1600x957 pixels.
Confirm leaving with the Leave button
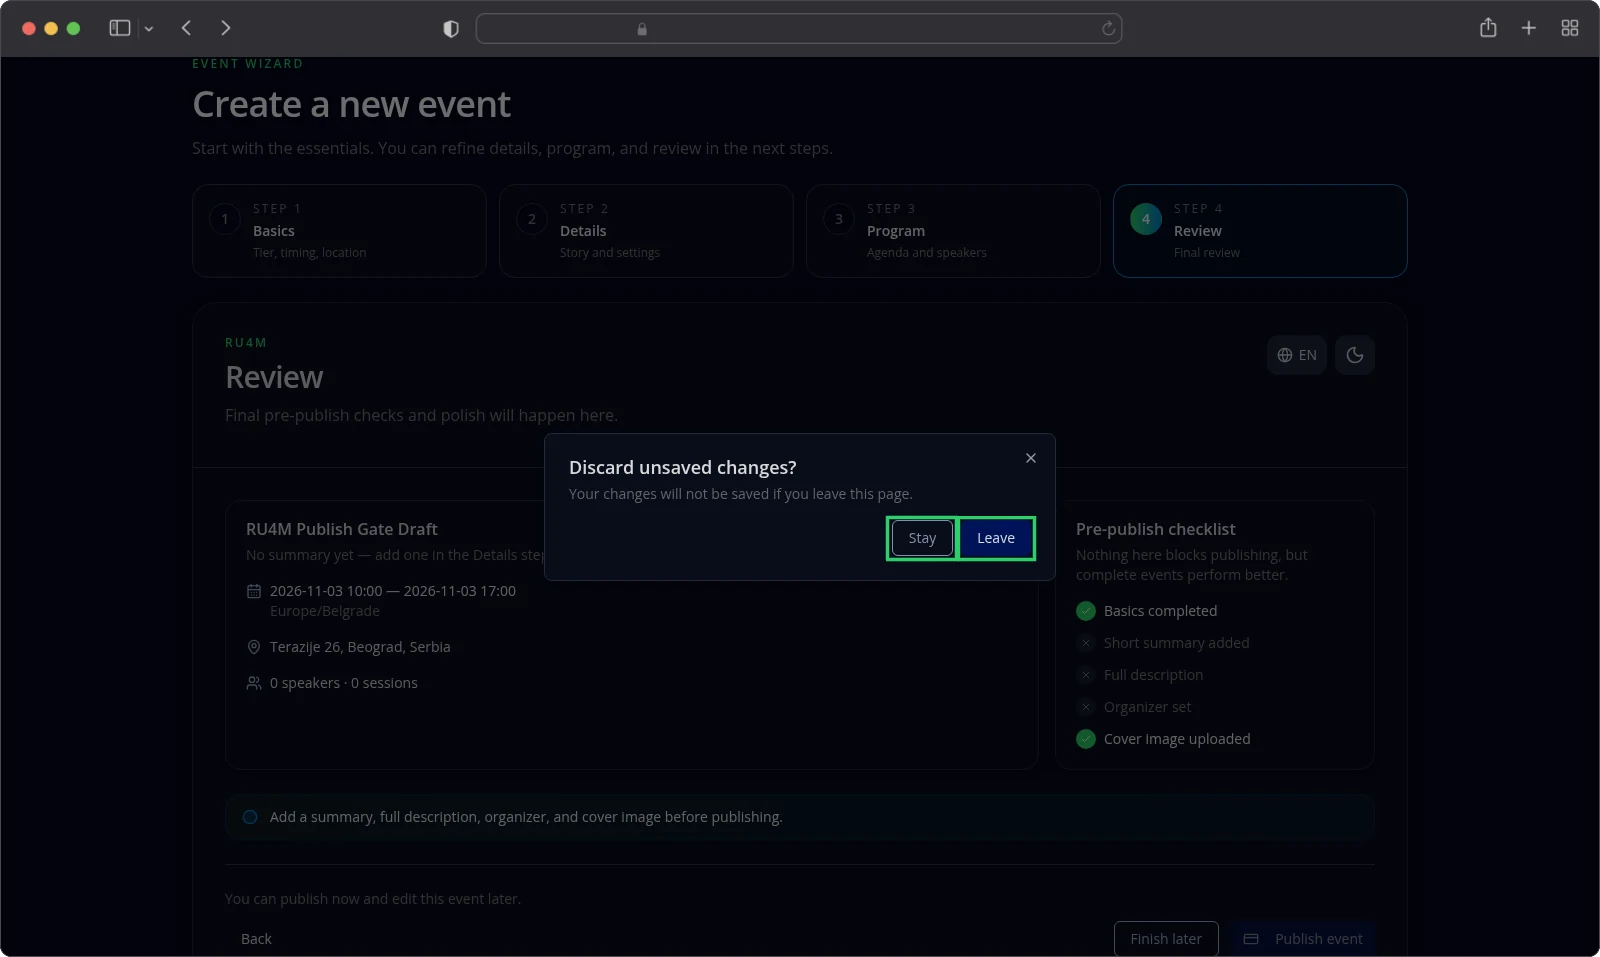(996, 538)
